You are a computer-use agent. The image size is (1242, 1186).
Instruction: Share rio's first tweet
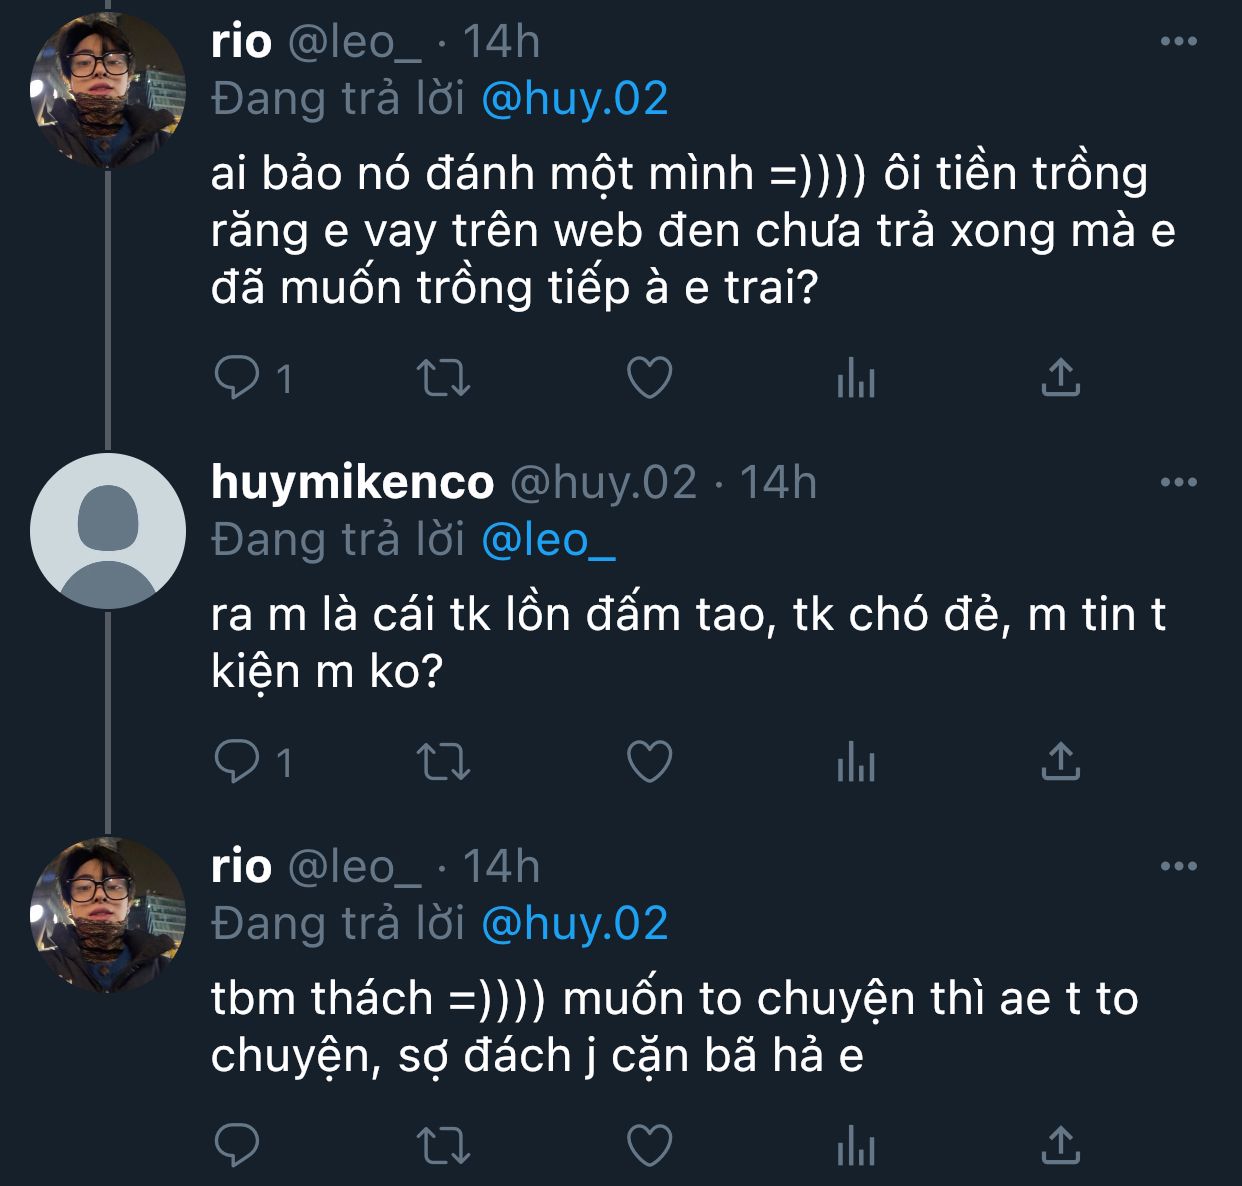pos(1060,378)
